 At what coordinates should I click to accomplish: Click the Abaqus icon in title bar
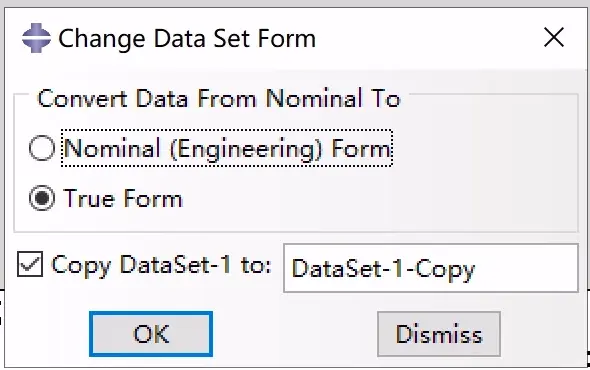pos(36,38)
